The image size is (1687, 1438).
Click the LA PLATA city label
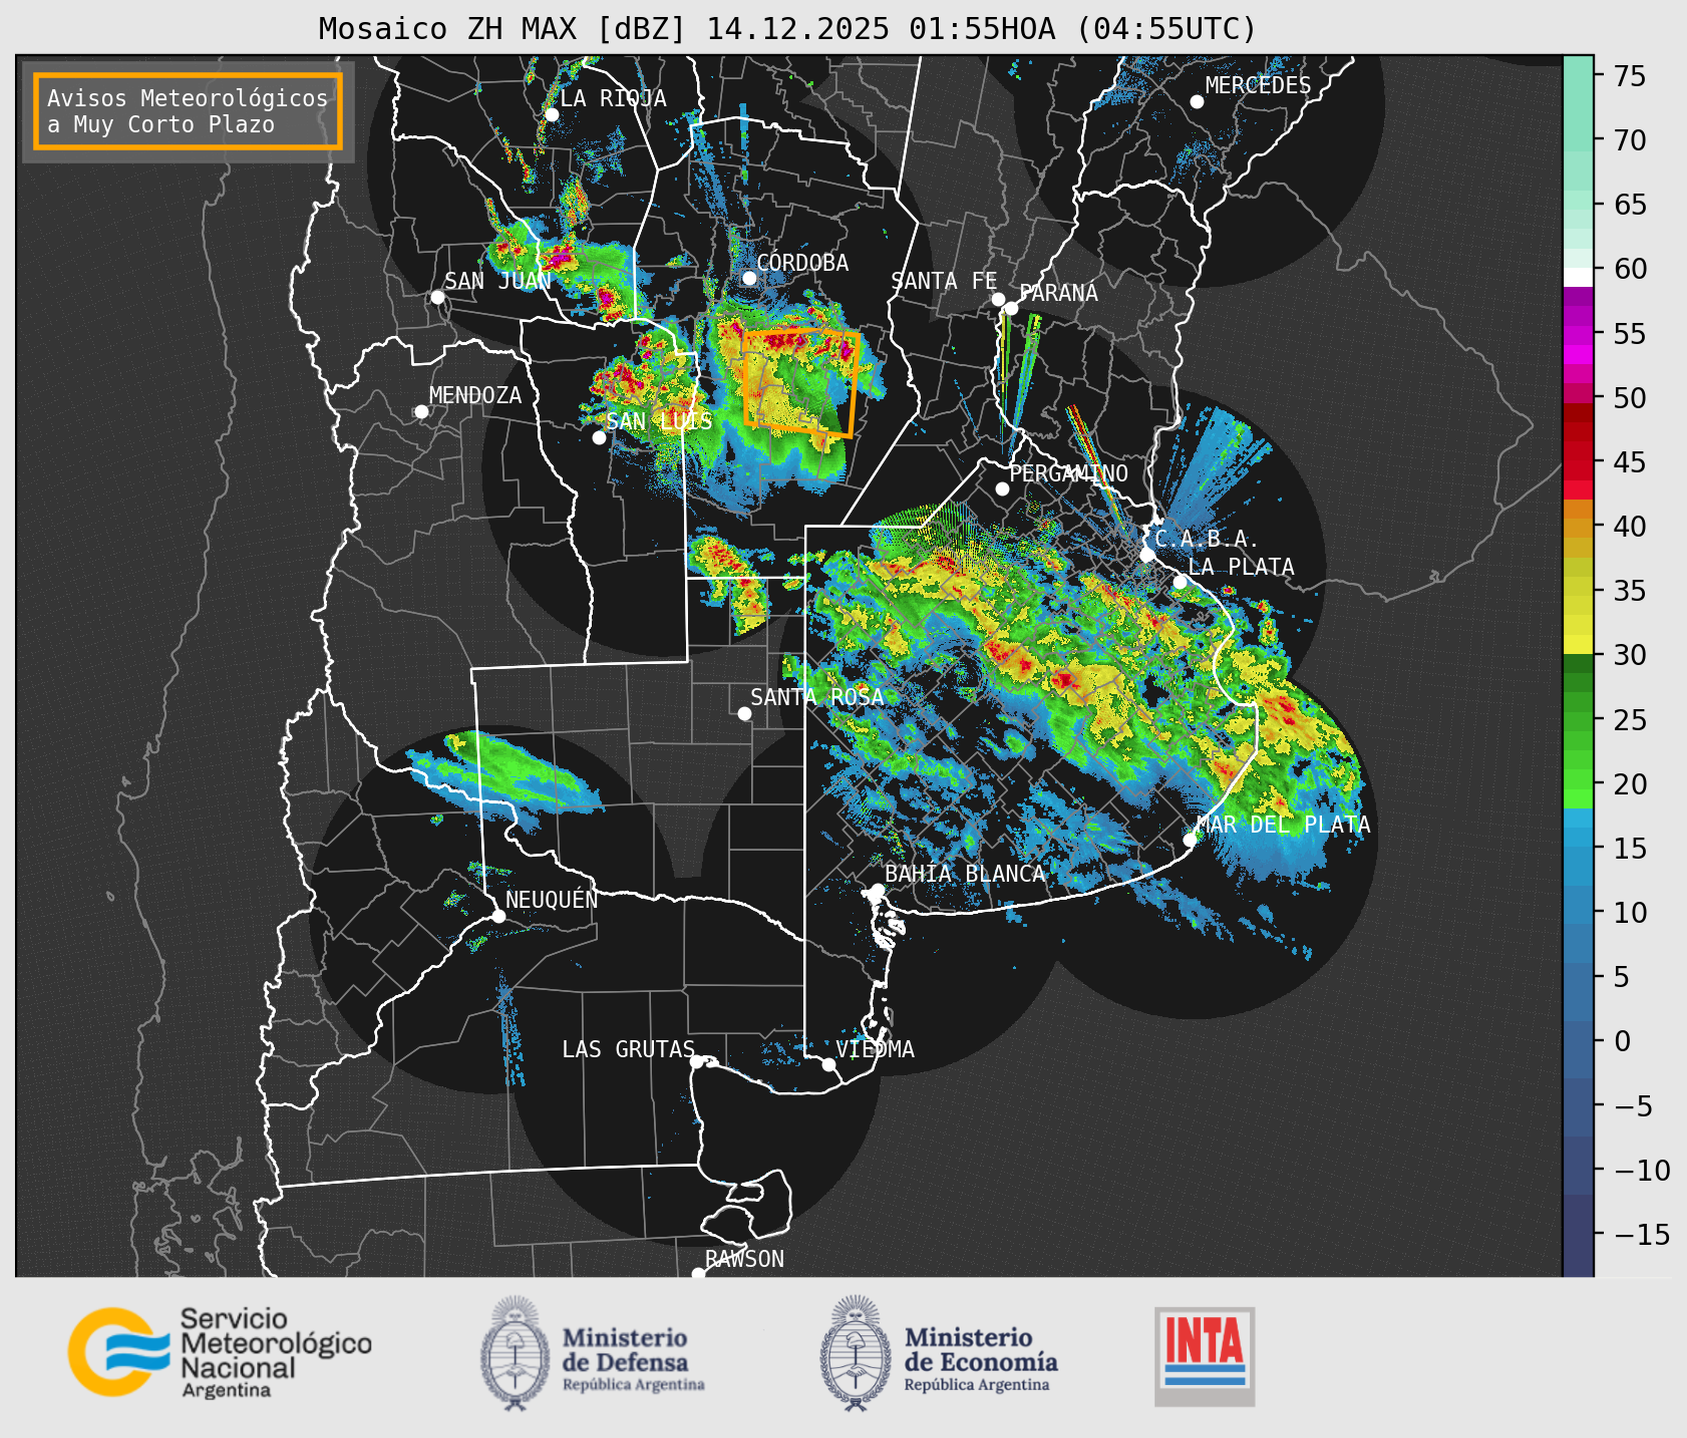[1241, 567]
